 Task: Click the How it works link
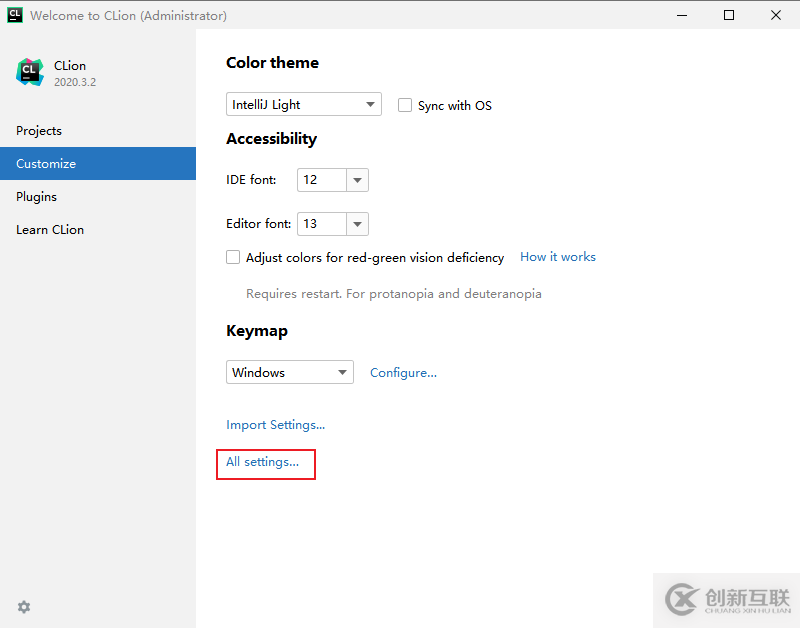pos(557,257)
